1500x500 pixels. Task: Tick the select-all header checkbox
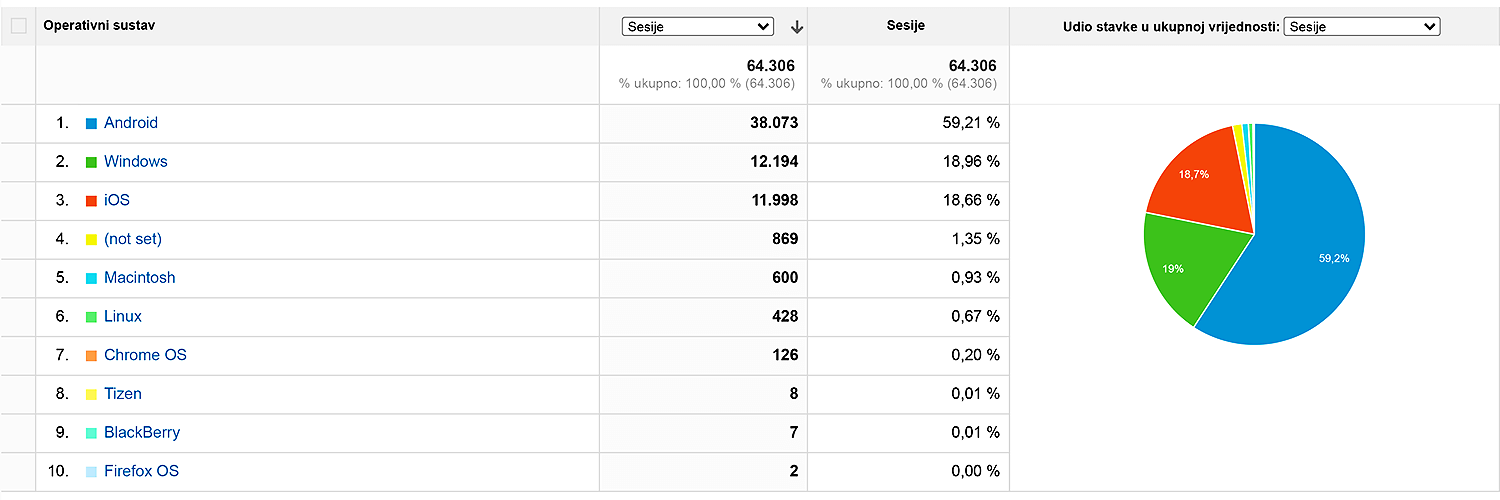coord(19,26)
